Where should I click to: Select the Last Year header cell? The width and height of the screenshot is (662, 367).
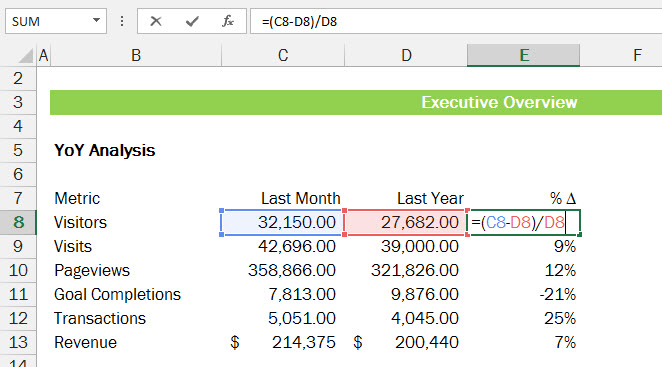click(x=406, y=198)
